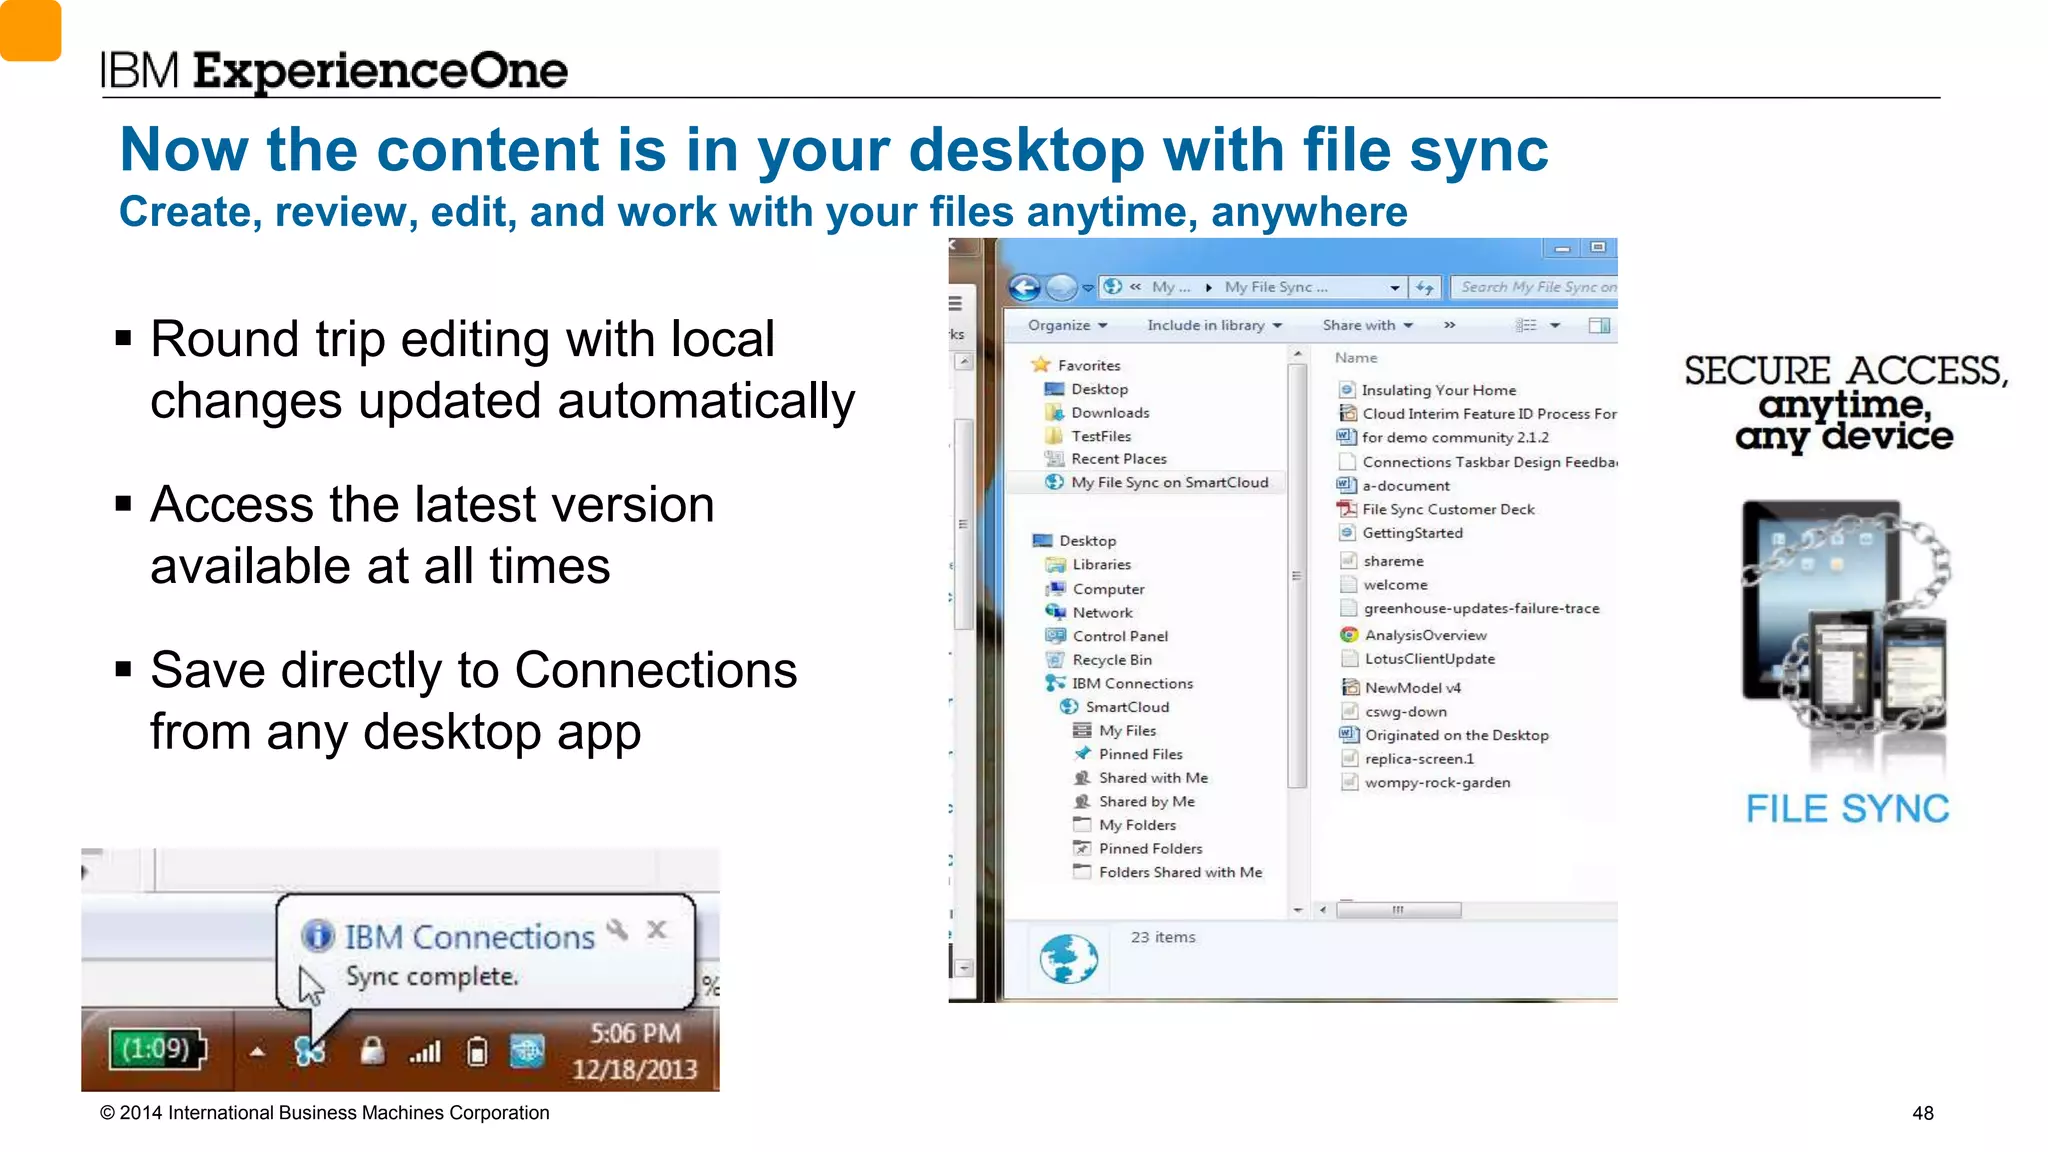
Task: Open the view options dropdown arrow
Action: click(x=1555, y=325)
